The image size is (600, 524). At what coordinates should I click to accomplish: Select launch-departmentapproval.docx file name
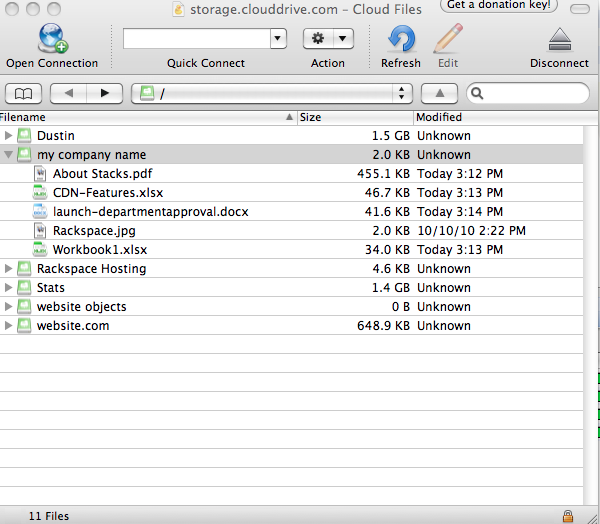coord(151,212)
